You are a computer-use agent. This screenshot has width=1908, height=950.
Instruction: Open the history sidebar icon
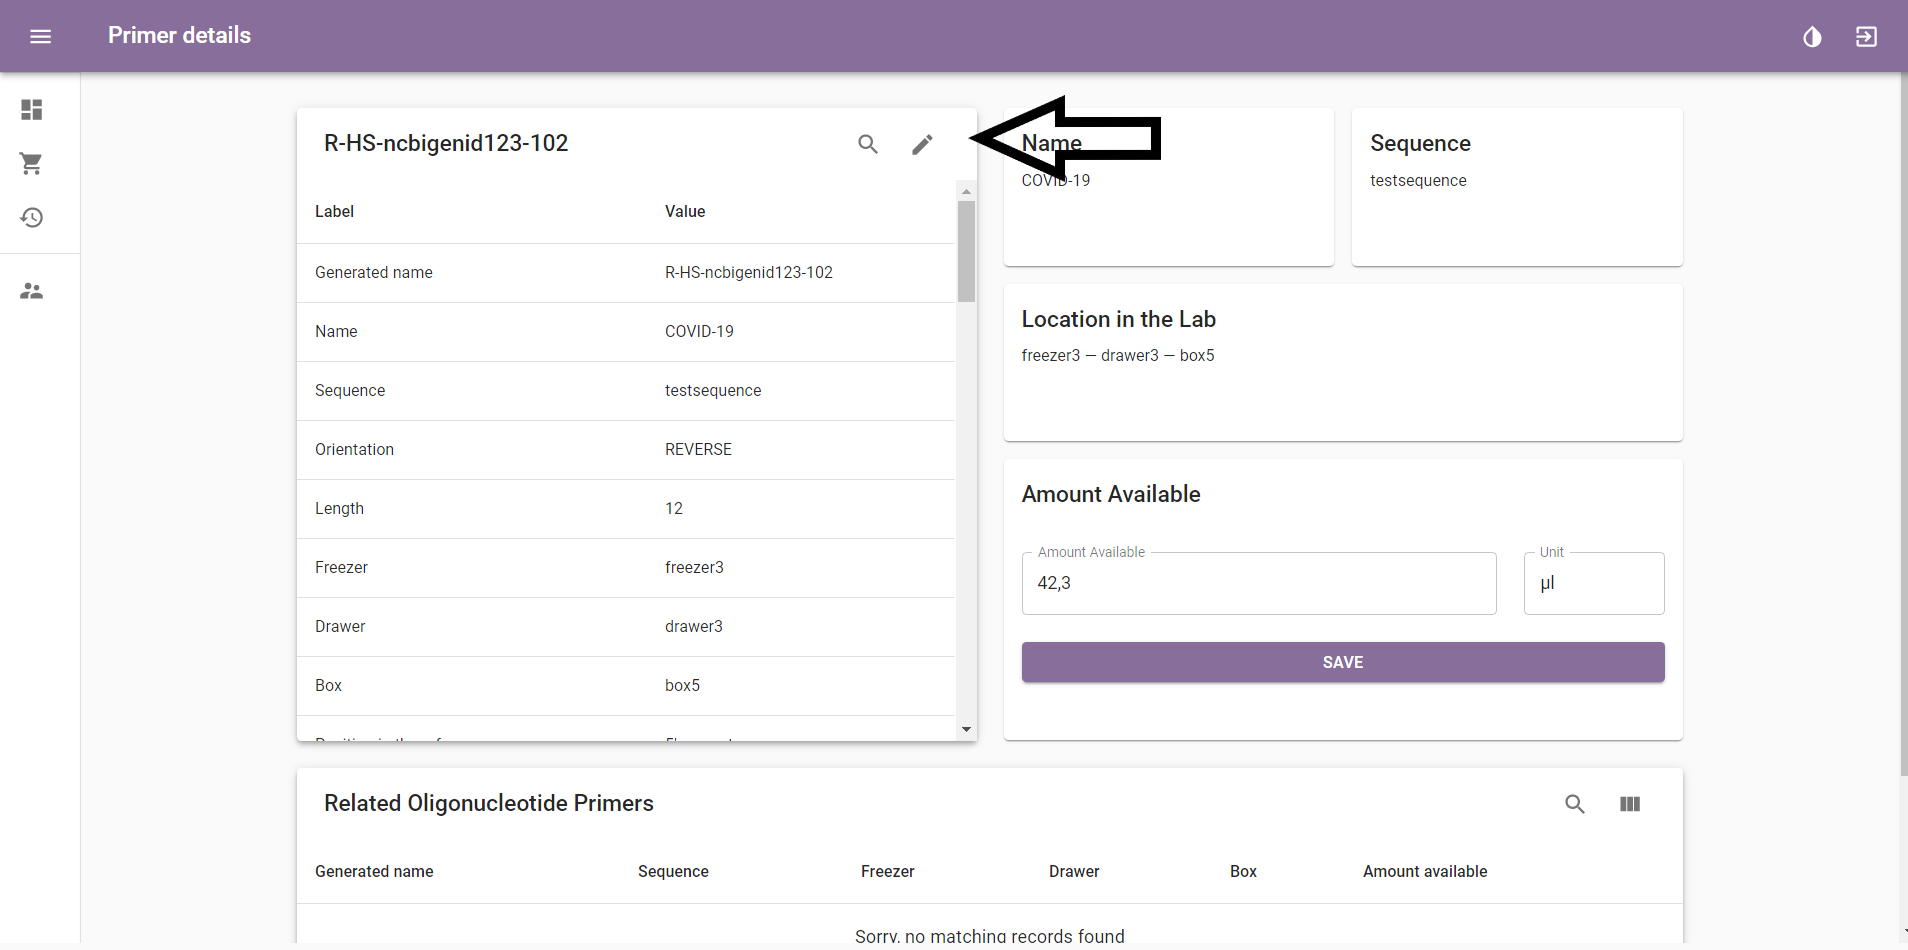pyautogui.click(x=32, y=217)
